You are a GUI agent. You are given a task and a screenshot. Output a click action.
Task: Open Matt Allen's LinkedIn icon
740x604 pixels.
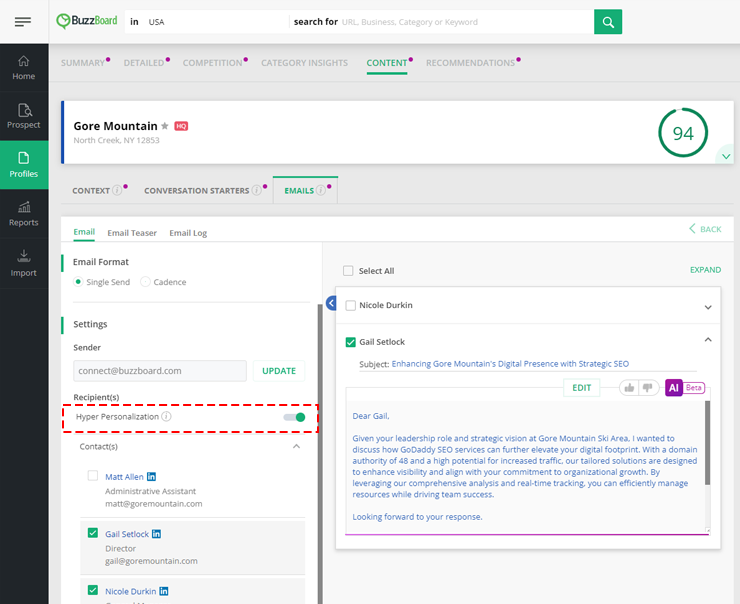click(x=151, y=477)
